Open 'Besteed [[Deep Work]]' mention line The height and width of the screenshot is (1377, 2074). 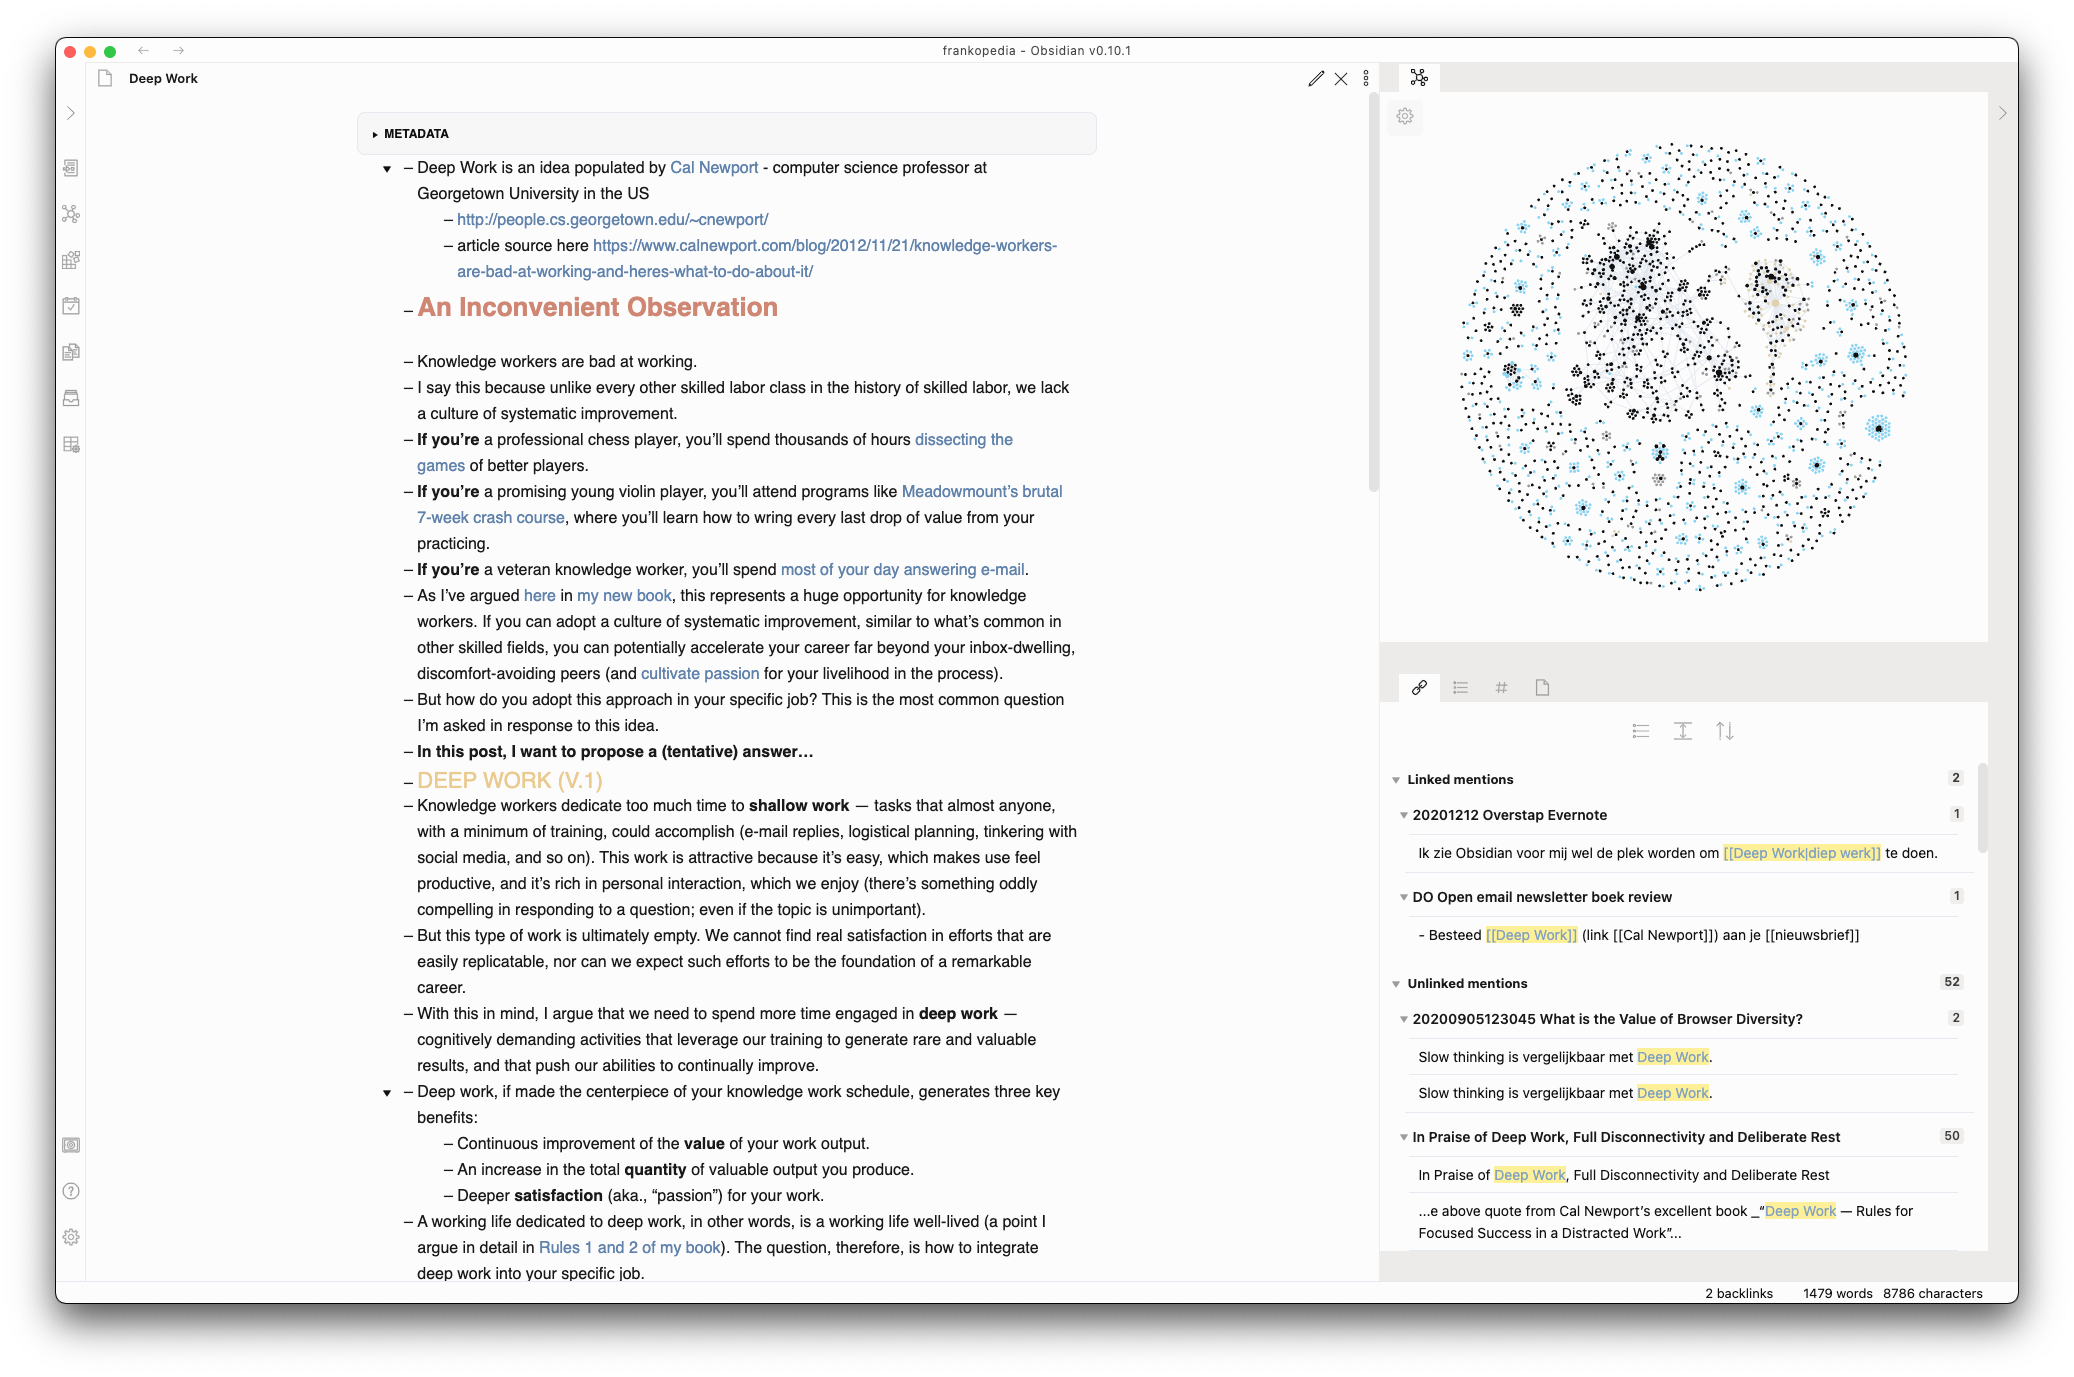[1638, 935]
